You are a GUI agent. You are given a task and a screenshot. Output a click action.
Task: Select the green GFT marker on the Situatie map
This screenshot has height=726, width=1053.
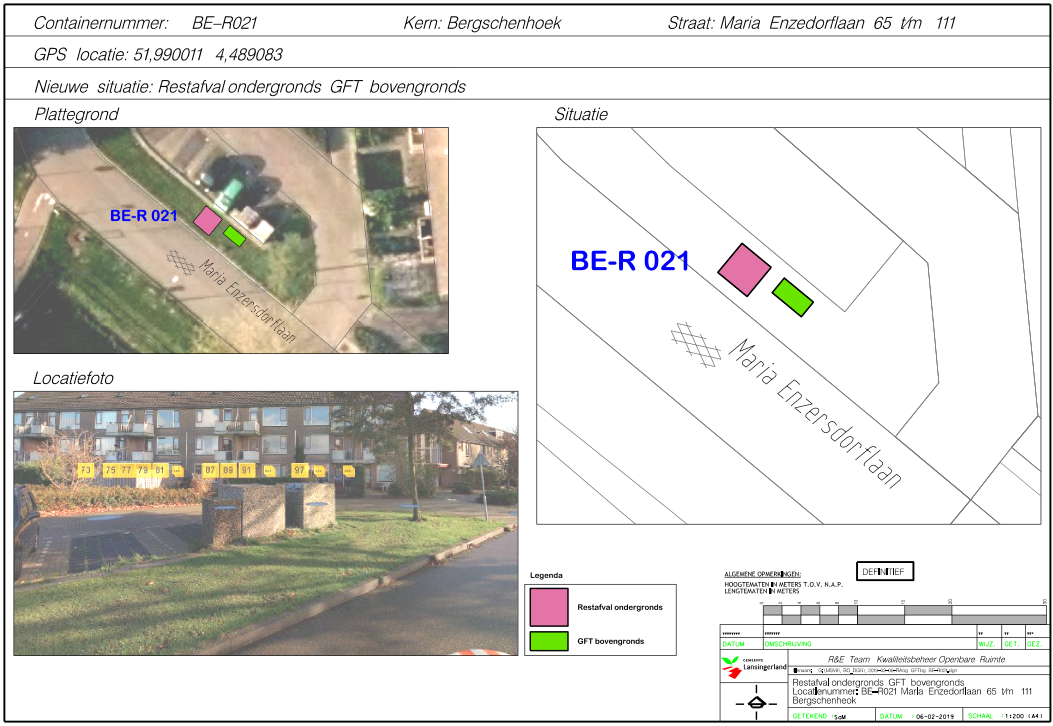pyautogui.click(x=793, y=298)
